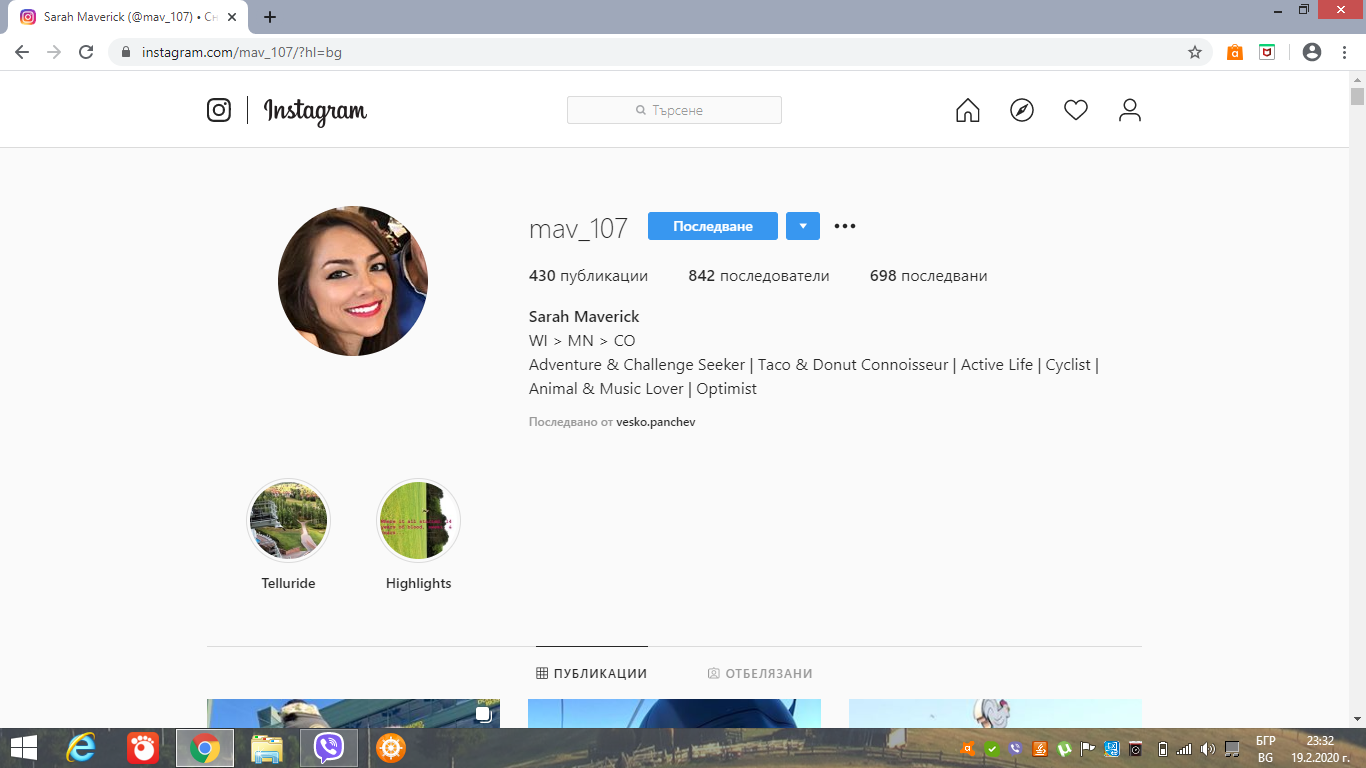Open the Instagram home feed icon
This screenshot has height=768, width=1366.
[967, 110]
